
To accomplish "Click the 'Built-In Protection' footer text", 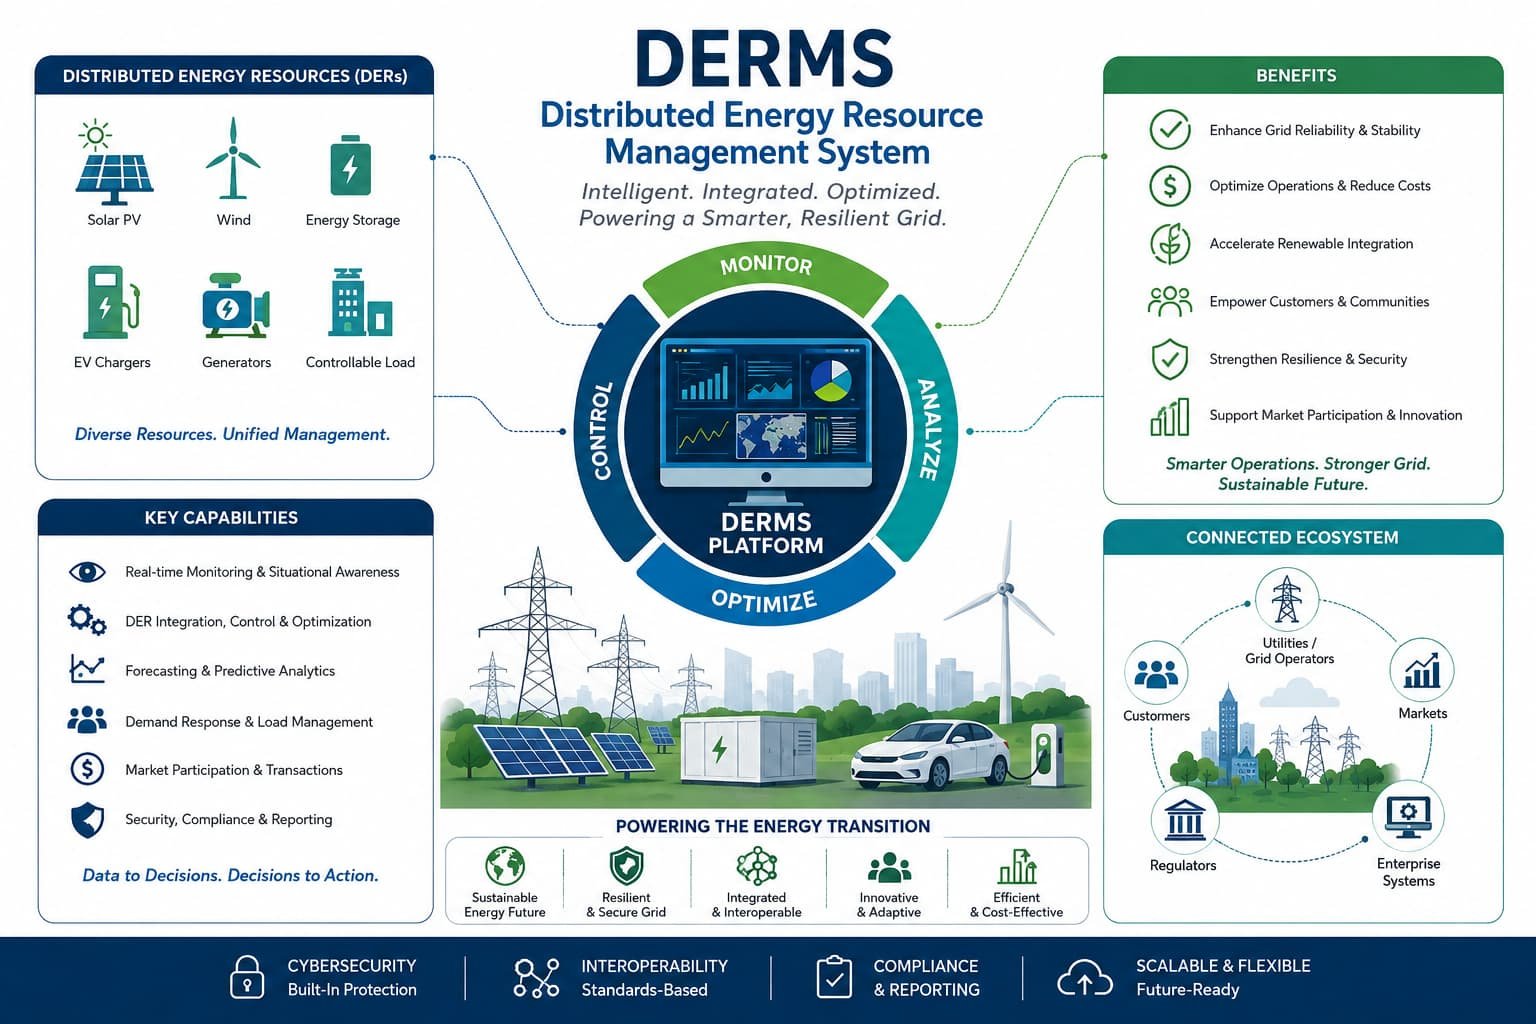I will point(352,989).
